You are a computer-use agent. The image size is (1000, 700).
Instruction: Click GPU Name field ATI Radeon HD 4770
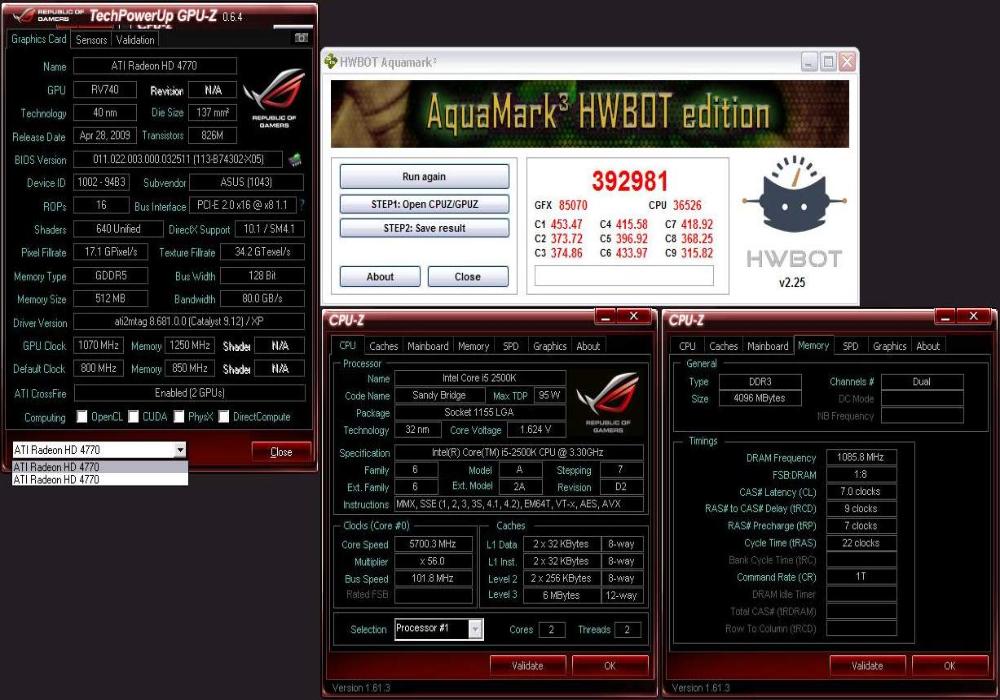click(x=154, y=66)
